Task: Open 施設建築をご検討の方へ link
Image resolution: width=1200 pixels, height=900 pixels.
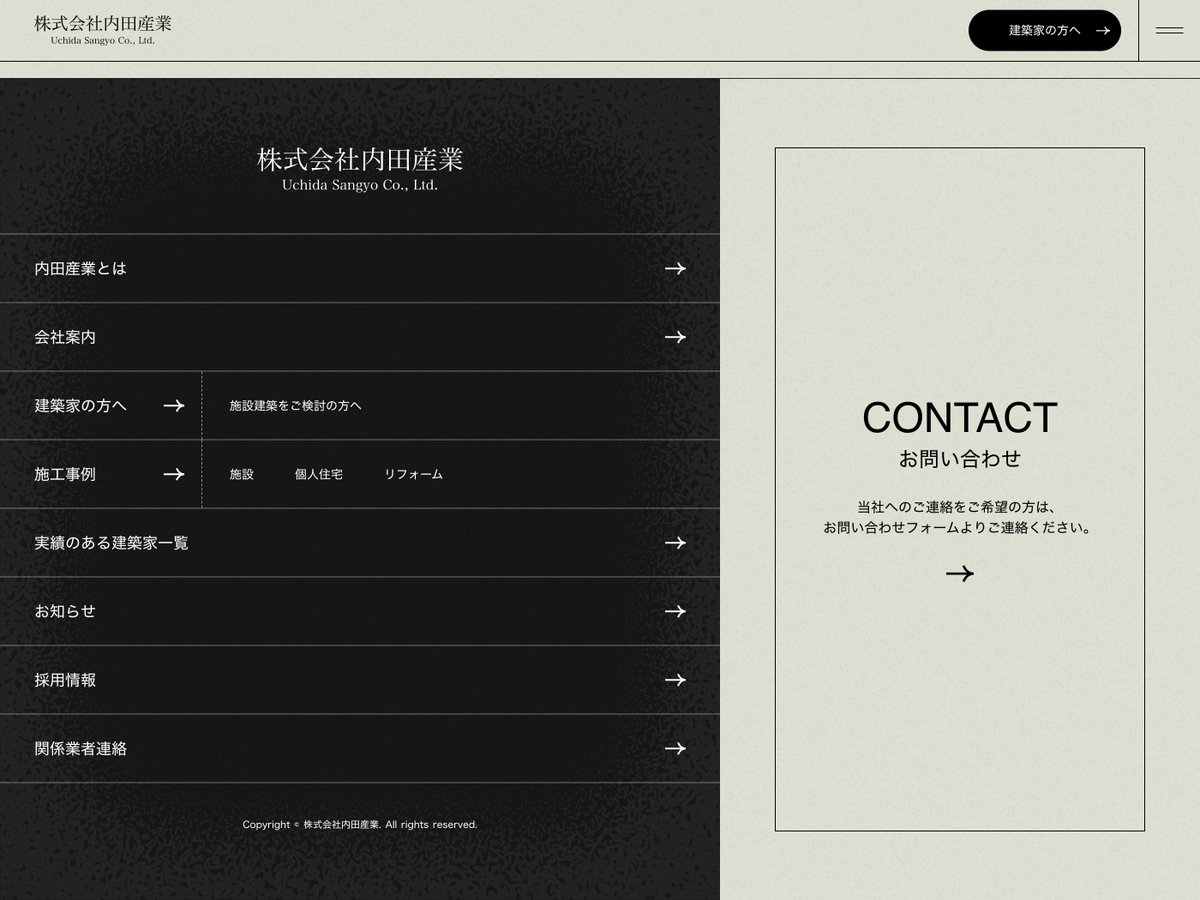Action: click(295, 406)
